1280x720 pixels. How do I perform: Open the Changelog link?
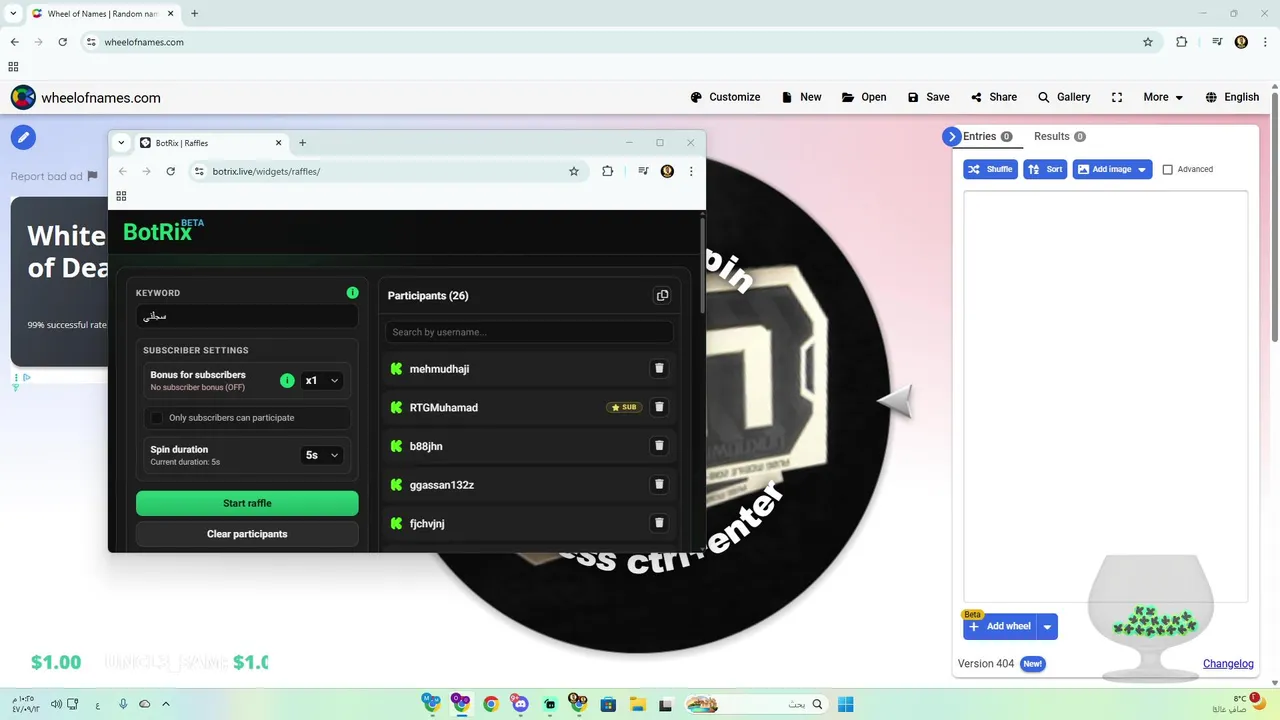(1228, 664)
